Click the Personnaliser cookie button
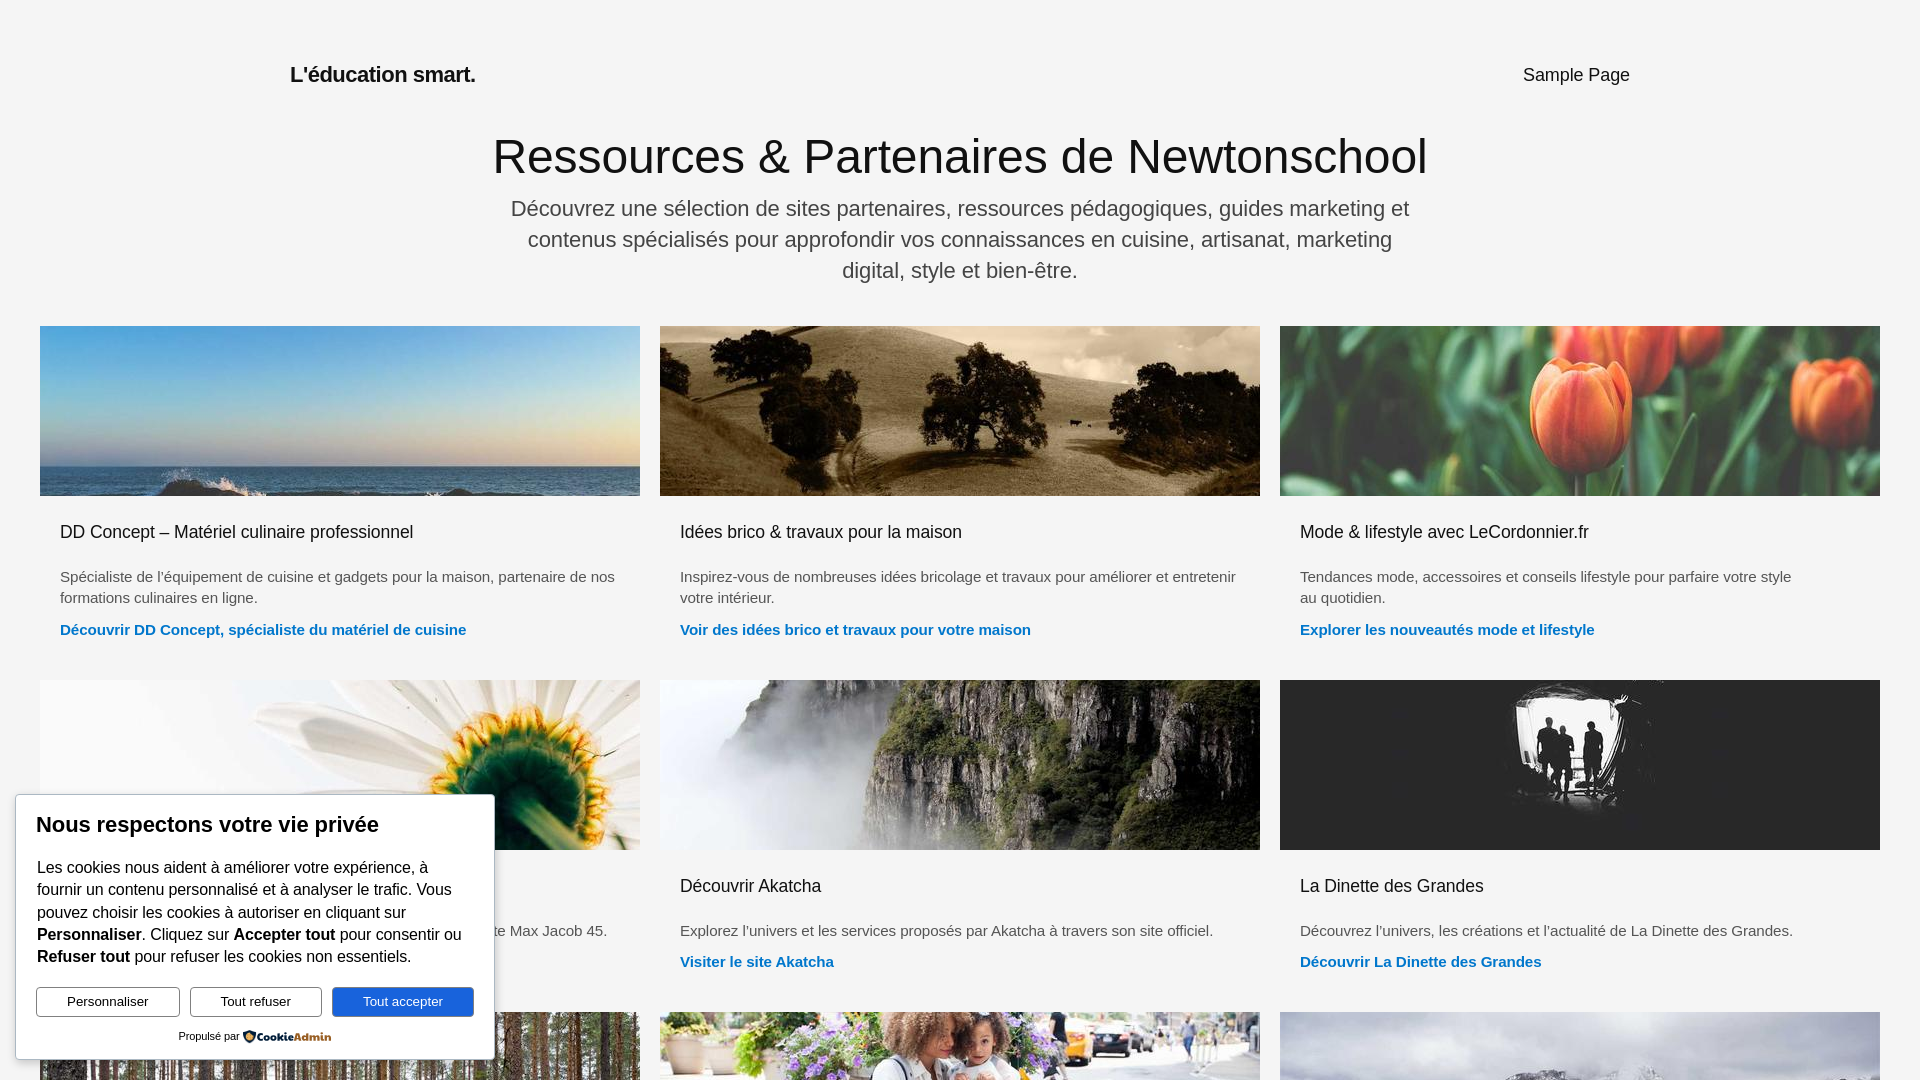 pyautogui.click(x=108, y=1002)
